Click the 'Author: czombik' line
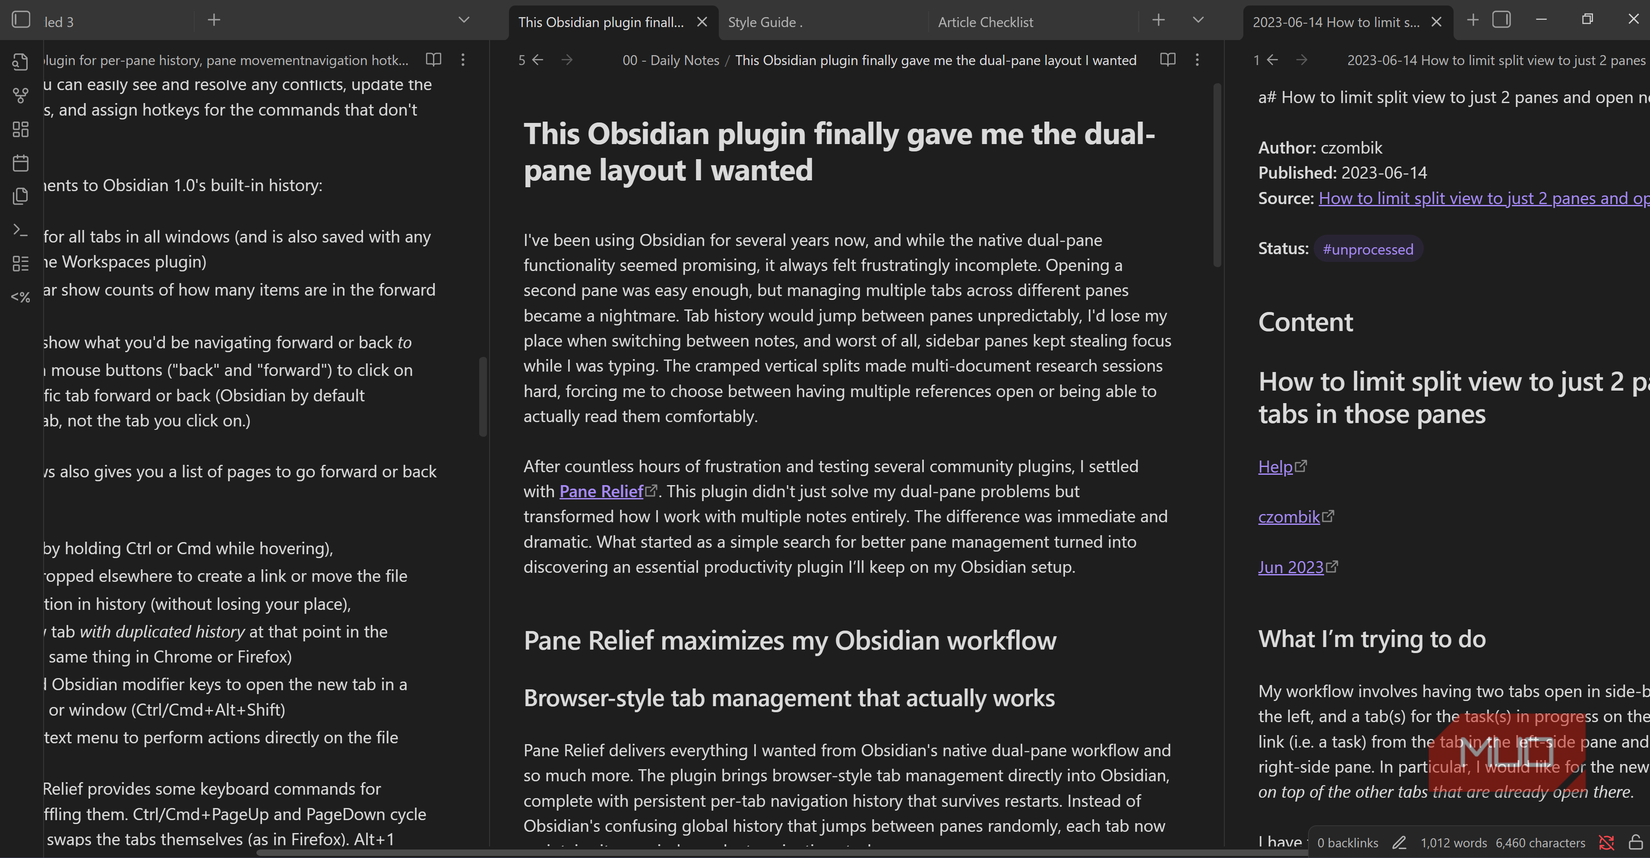The height and width of the screenshot is (858, 1650). 1320,148
